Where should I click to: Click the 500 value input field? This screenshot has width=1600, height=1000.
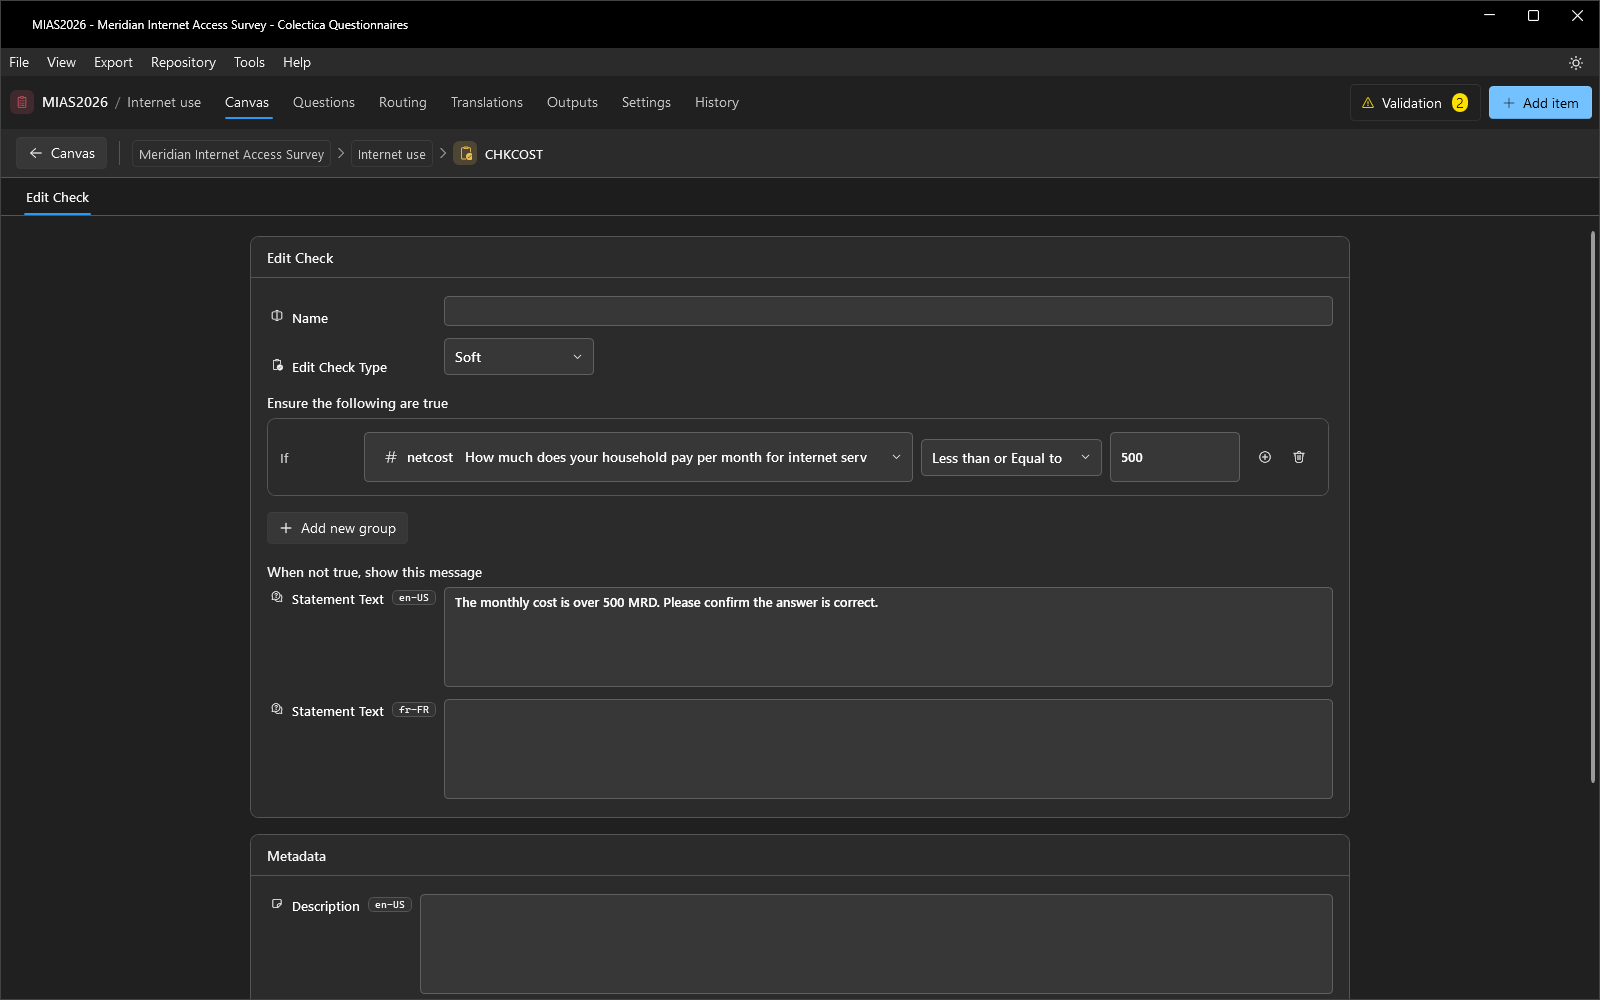(1175, 457)
